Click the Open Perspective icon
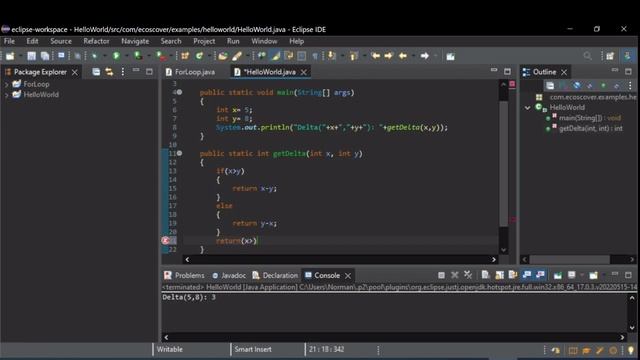The image size is (640, 360). click(x=610, y=56)
